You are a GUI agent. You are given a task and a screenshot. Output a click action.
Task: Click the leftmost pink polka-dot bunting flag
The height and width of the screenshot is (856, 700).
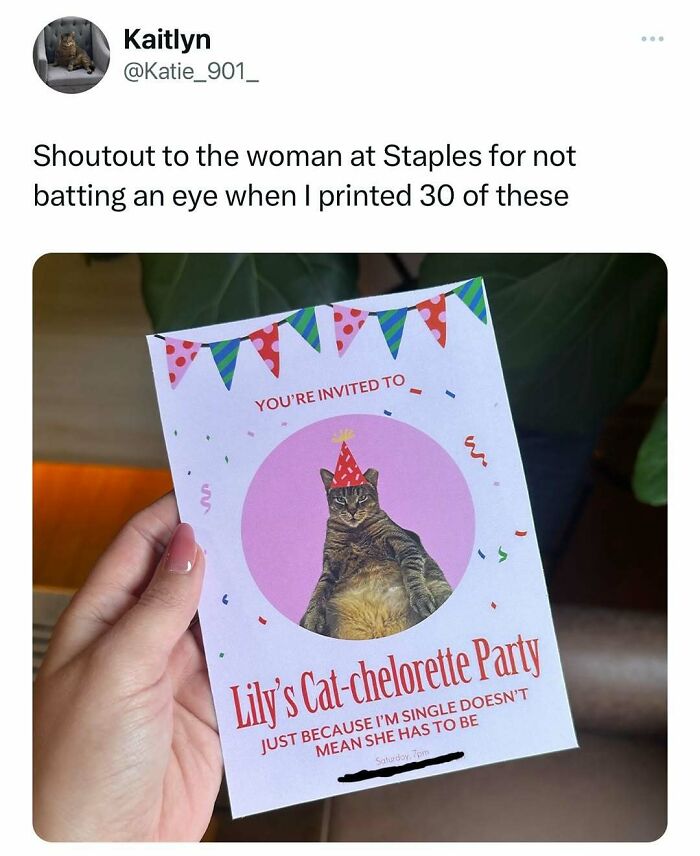tap(180, 360)
